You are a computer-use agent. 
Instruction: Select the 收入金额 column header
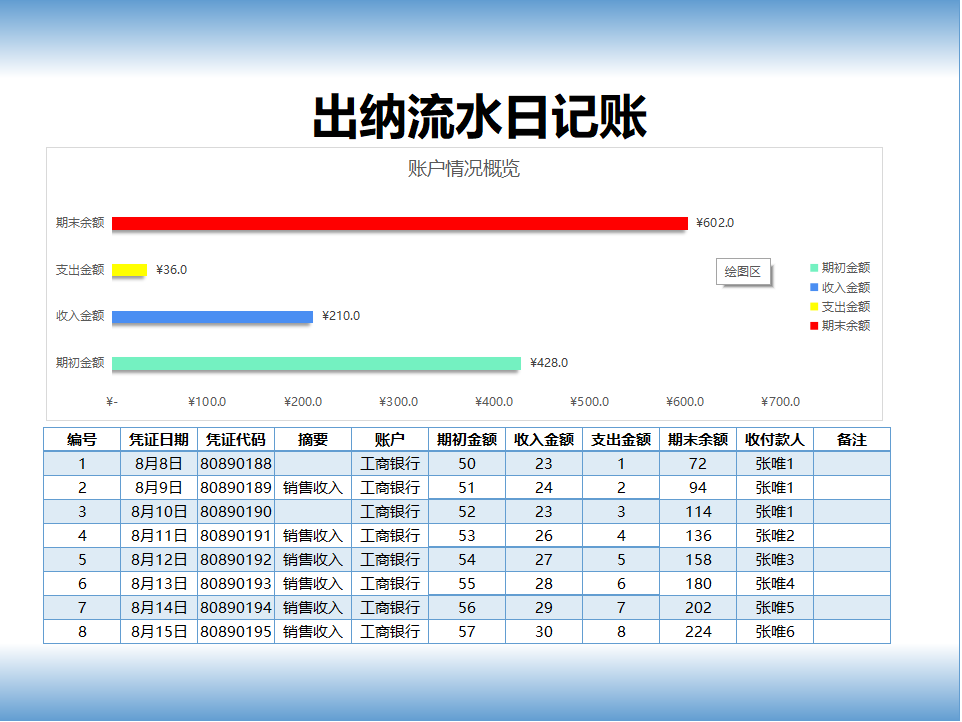pyautogui.click(x=544, y=440)
